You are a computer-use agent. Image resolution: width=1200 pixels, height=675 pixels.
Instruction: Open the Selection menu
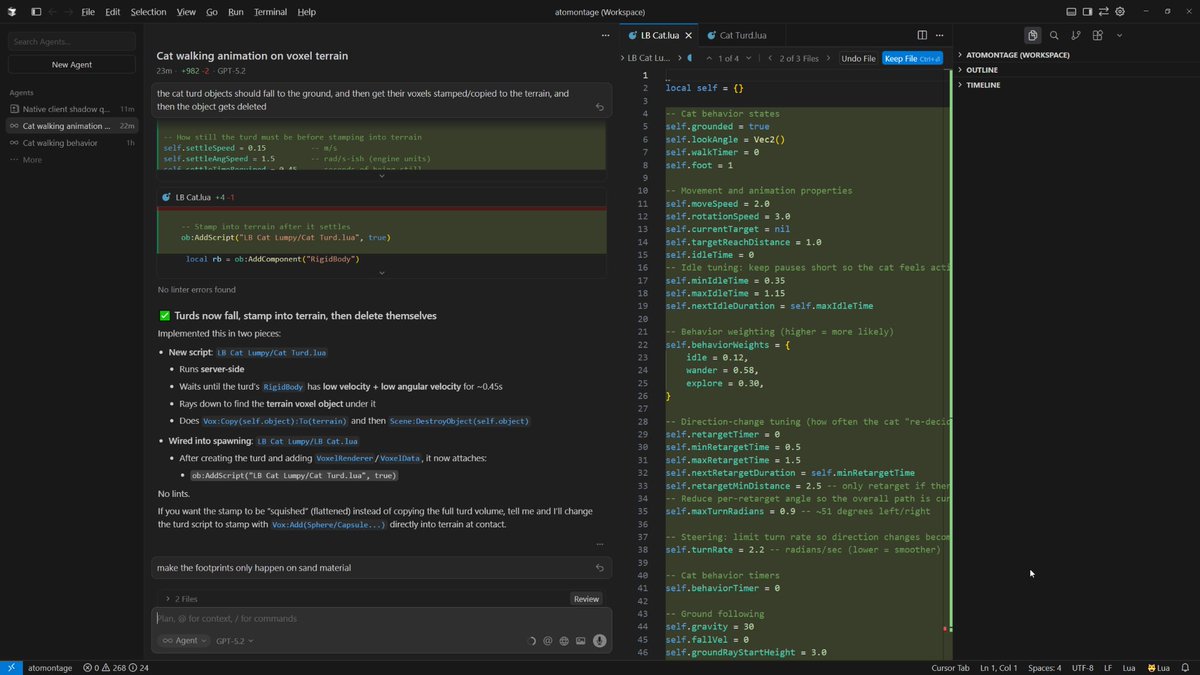(148, 12)
